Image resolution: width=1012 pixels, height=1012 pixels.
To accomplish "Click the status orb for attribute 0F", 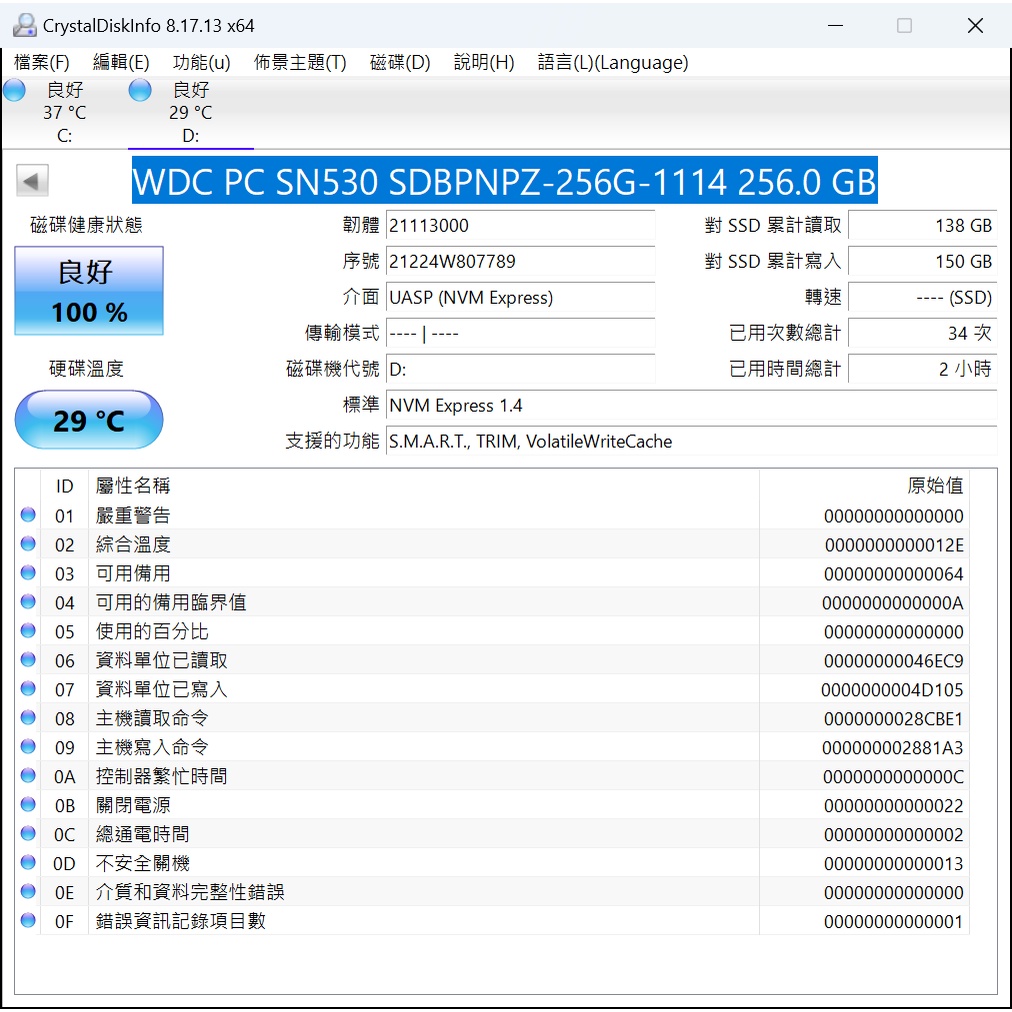I will click(x=28, y=921).
